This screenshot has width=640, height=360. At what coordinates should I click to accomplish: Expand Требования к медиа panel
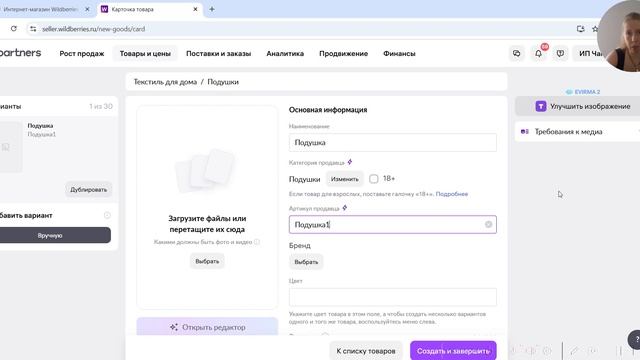578,131
